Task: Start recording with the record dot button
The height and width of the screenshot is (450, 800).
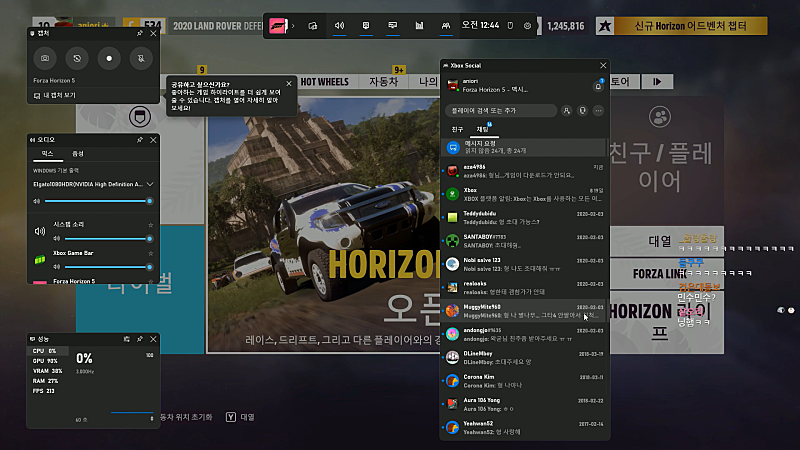Action: click(109, 58)
